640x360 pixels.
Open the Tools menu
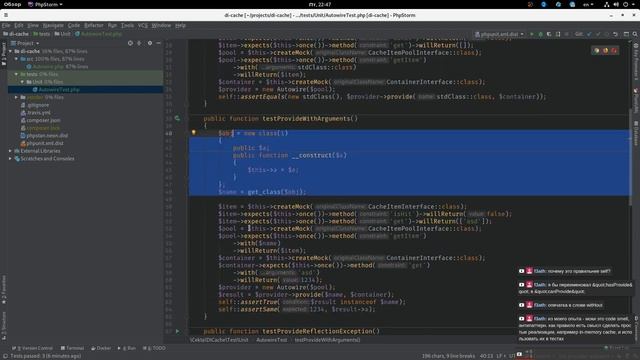127,25
